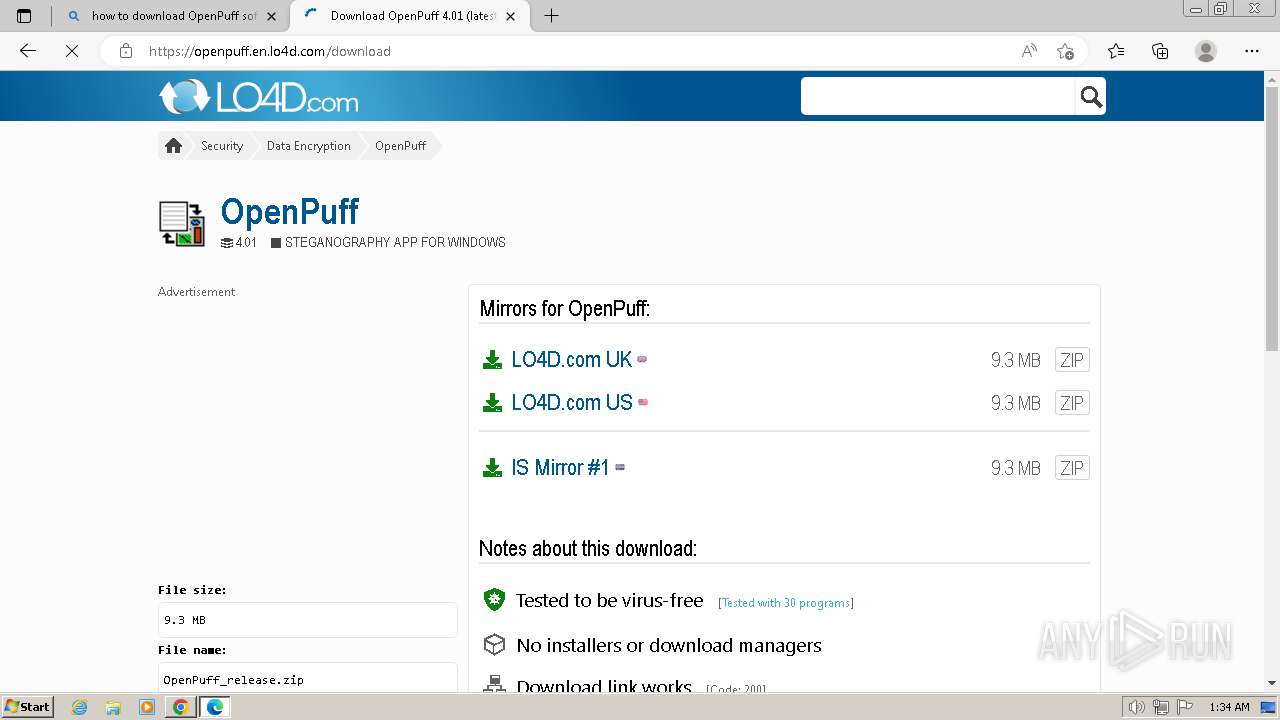Open browser Collections

(1160, 51)
